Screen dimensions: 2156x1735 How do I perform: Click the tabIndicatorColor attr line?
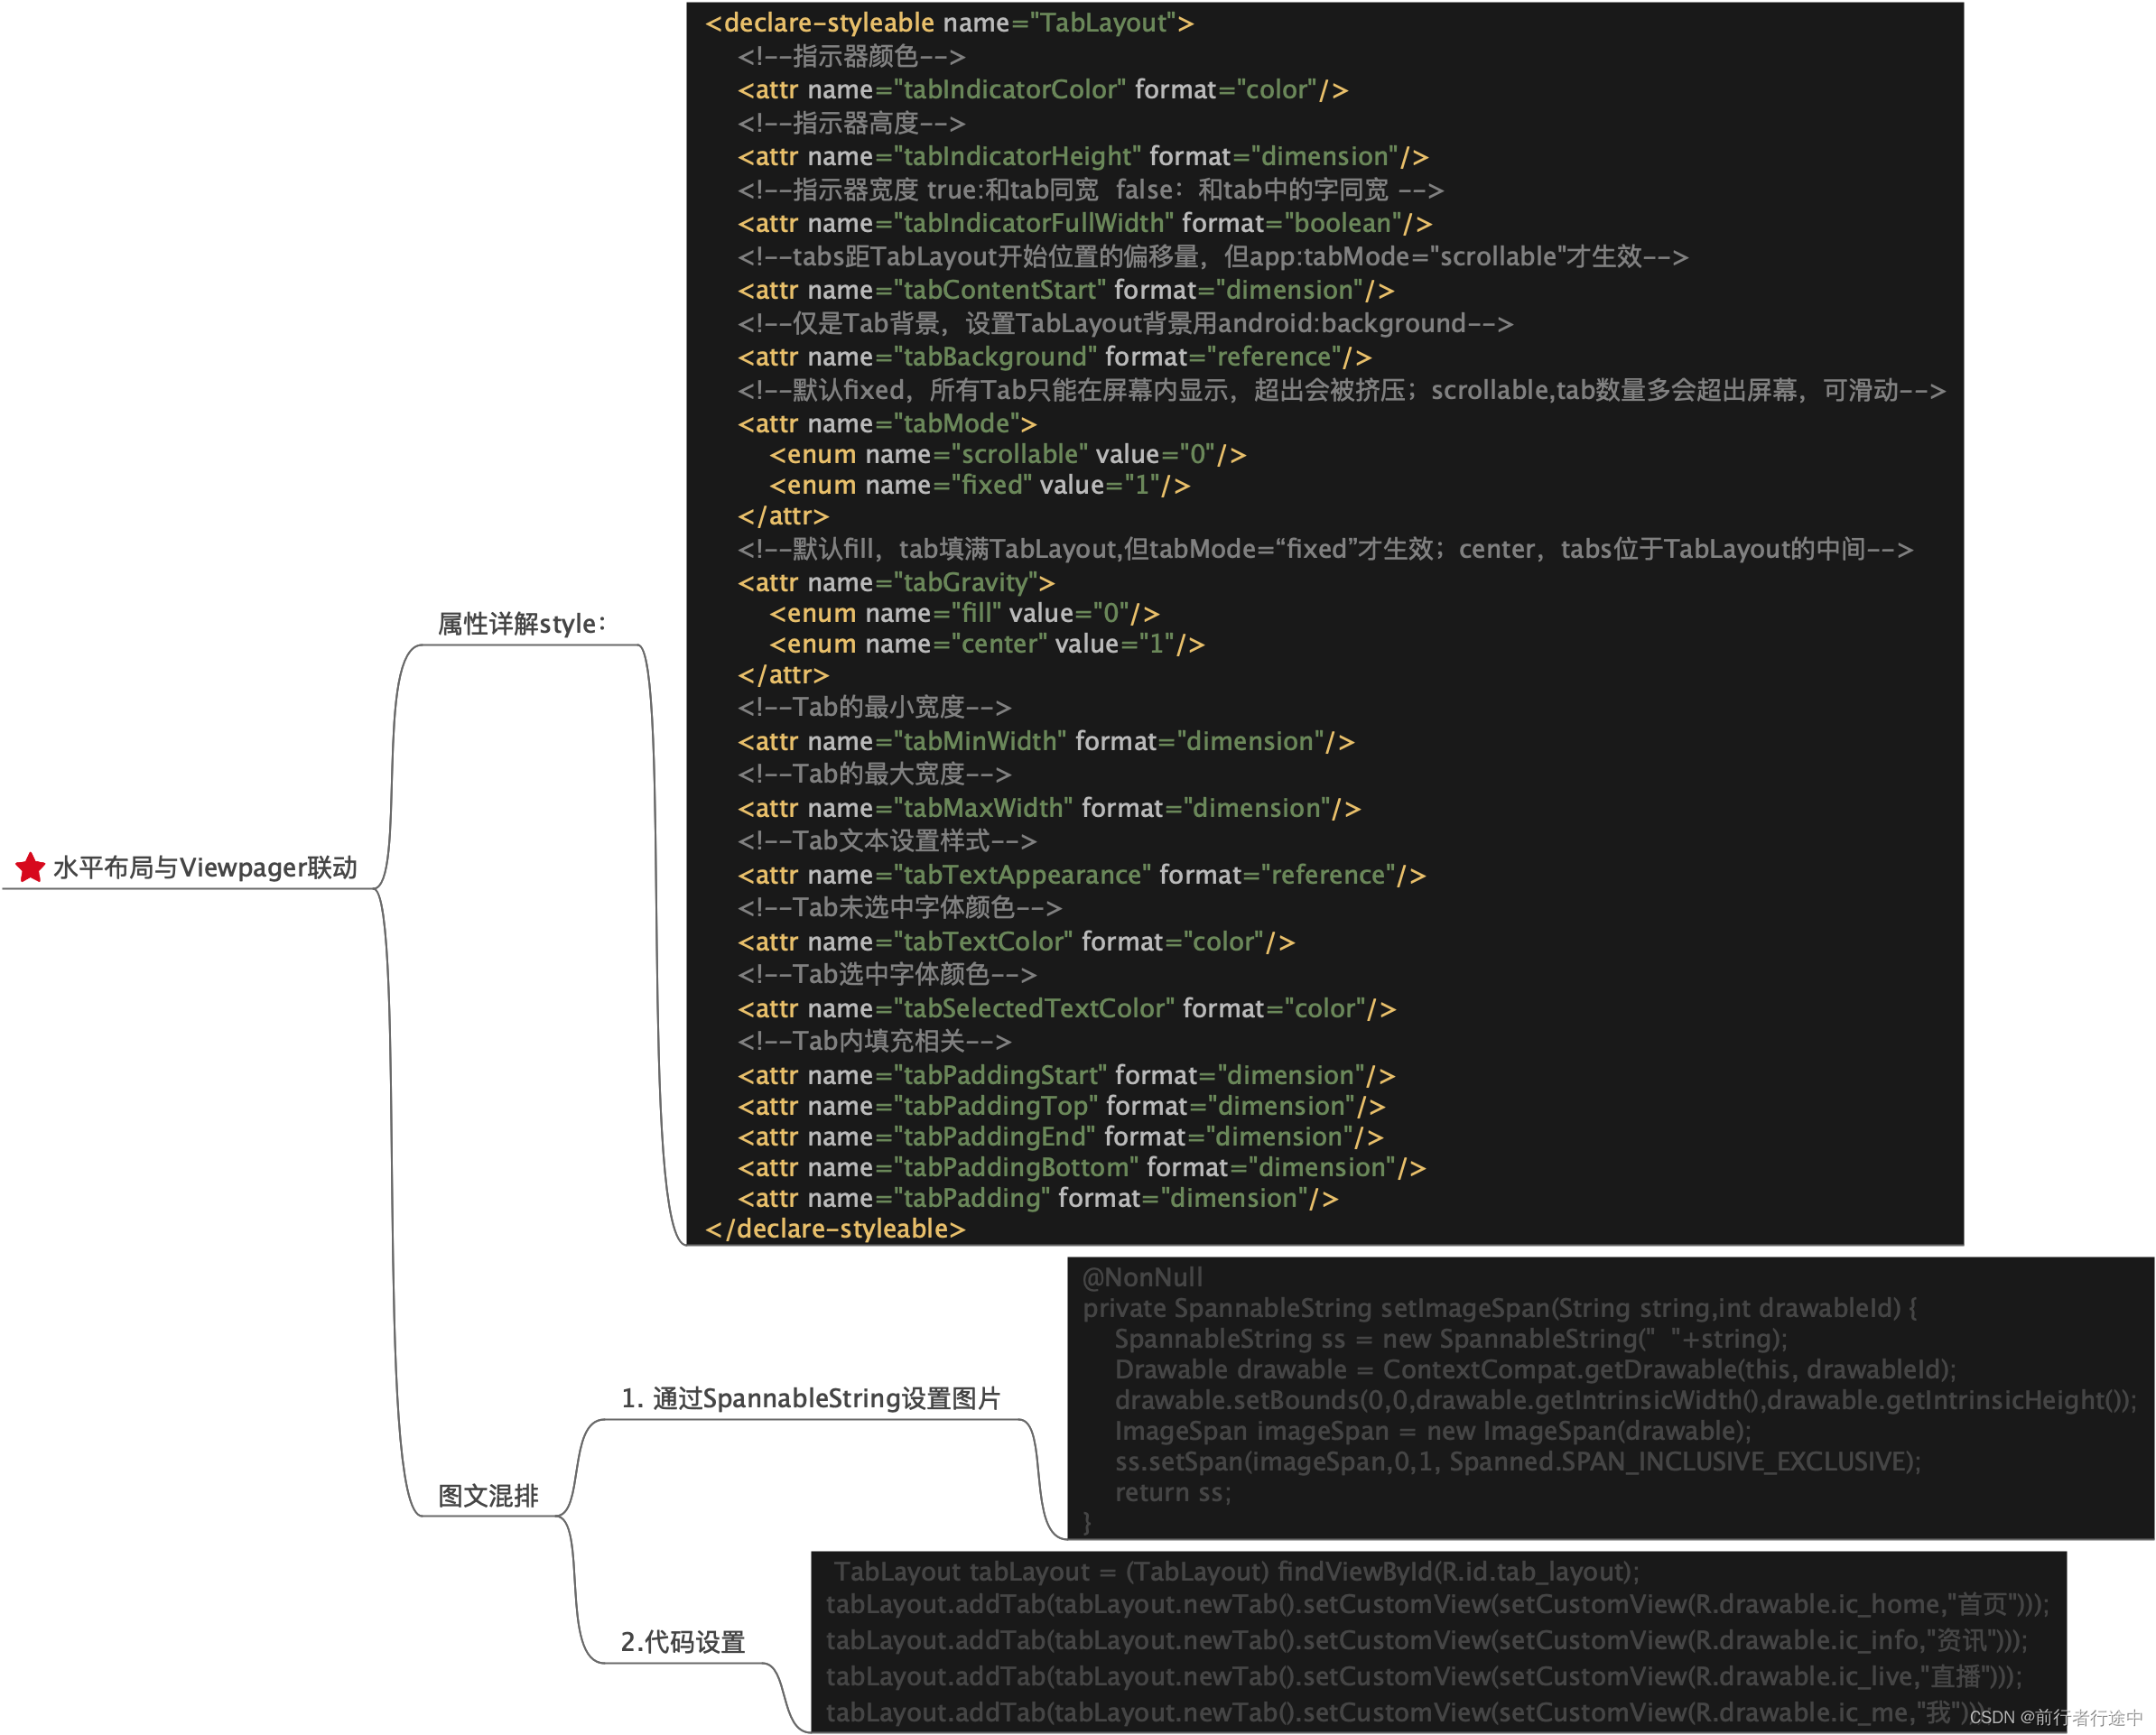(1043, 90)
